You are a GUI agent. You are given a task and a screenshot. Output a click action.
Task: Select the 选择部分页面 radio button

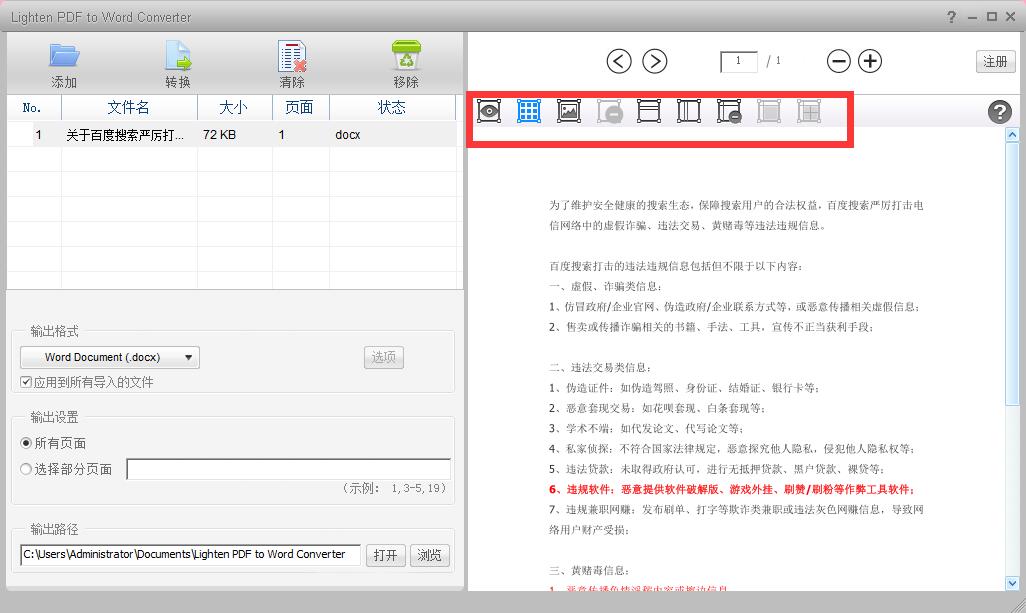26,469
